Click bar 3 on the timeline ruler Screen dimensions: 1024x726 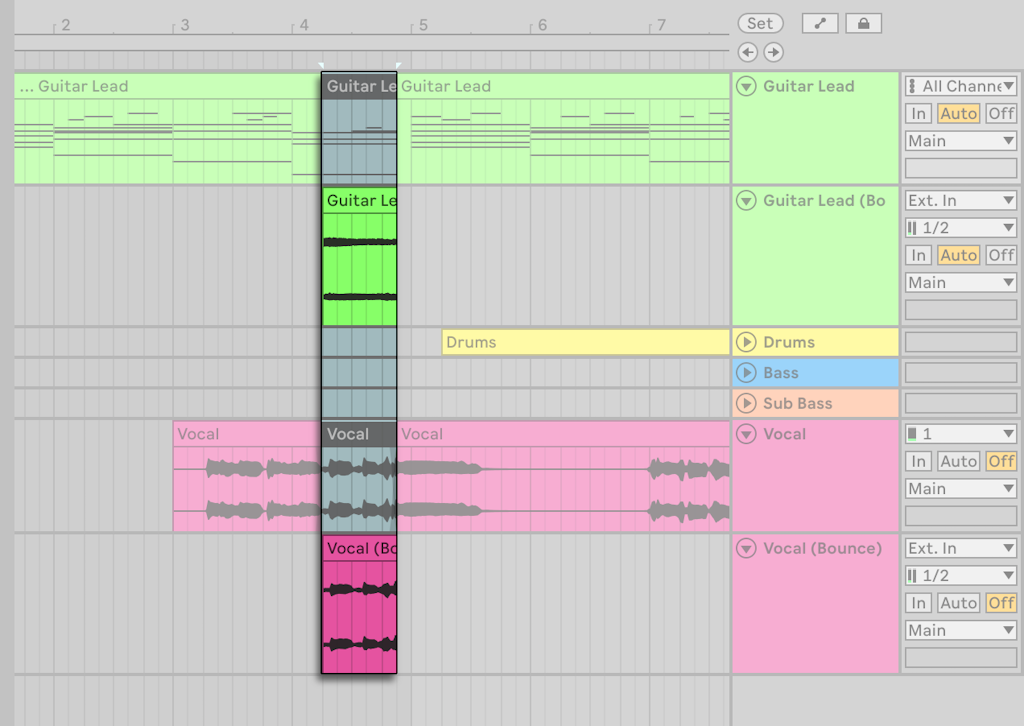point(185,25)
